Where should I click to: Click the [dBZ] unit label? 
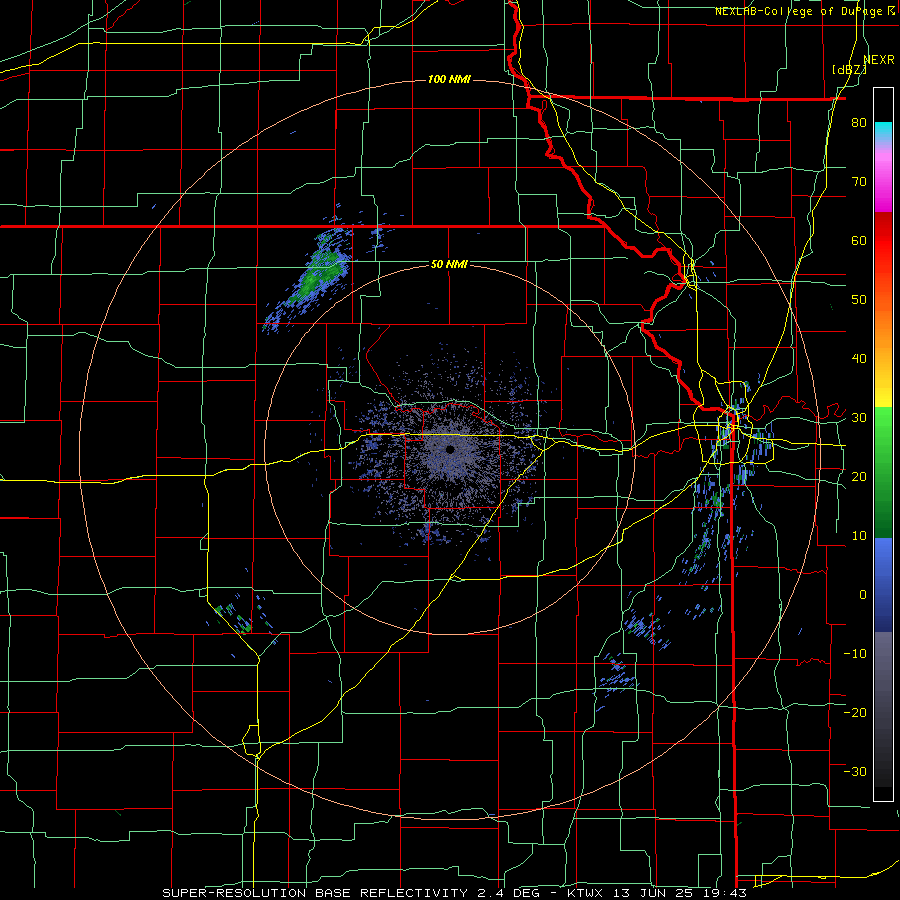pos(849,69)
